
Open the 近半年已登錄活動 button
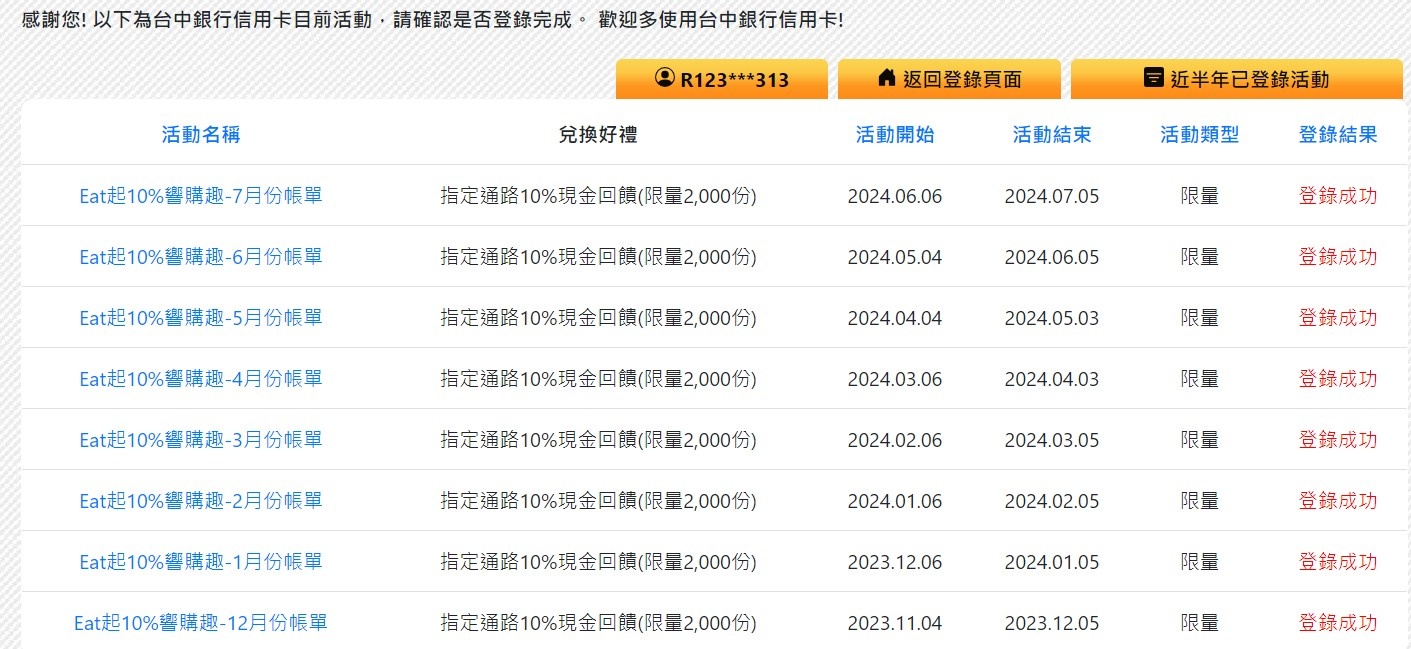[1237, 80]
